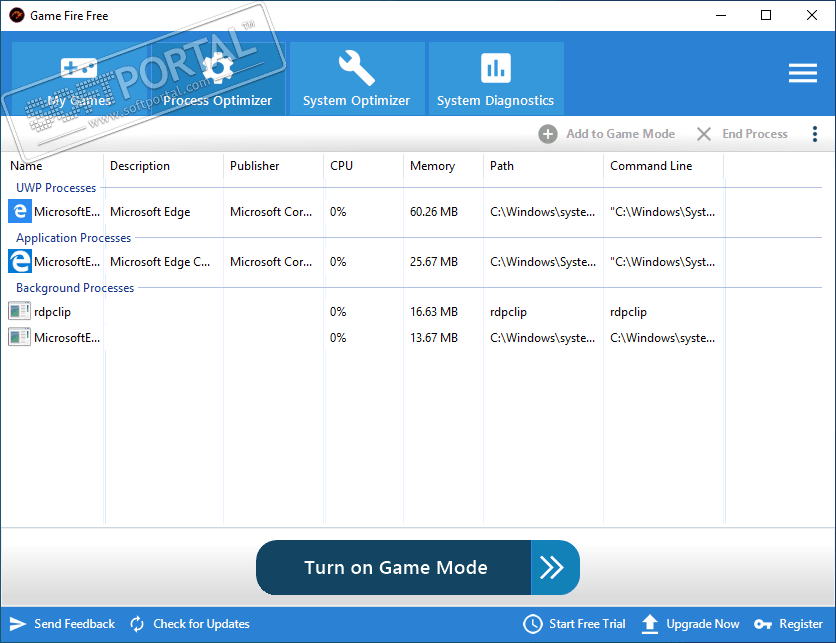Screen dimensions: 836x643
Task: Click the Add to Game Mode label
Action: pyautogui.click(x=621, y=134)
